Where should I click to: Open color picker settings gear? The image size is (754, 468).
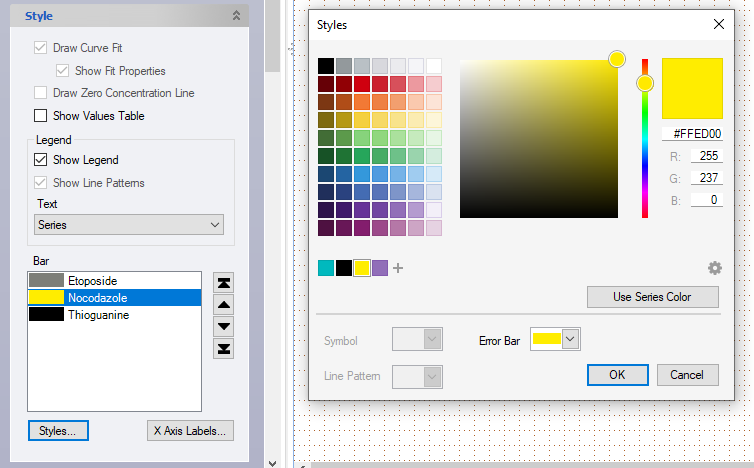[714, 268]
